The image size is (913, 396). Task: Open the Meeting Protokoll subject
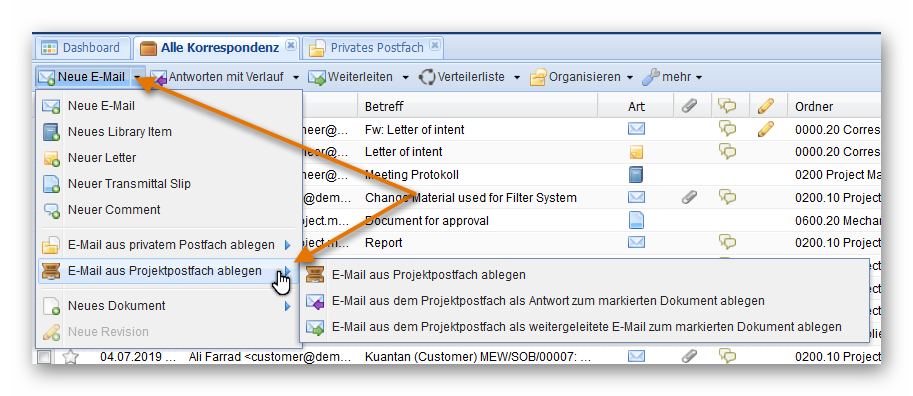pyautogui.click(x=411, y=175)
